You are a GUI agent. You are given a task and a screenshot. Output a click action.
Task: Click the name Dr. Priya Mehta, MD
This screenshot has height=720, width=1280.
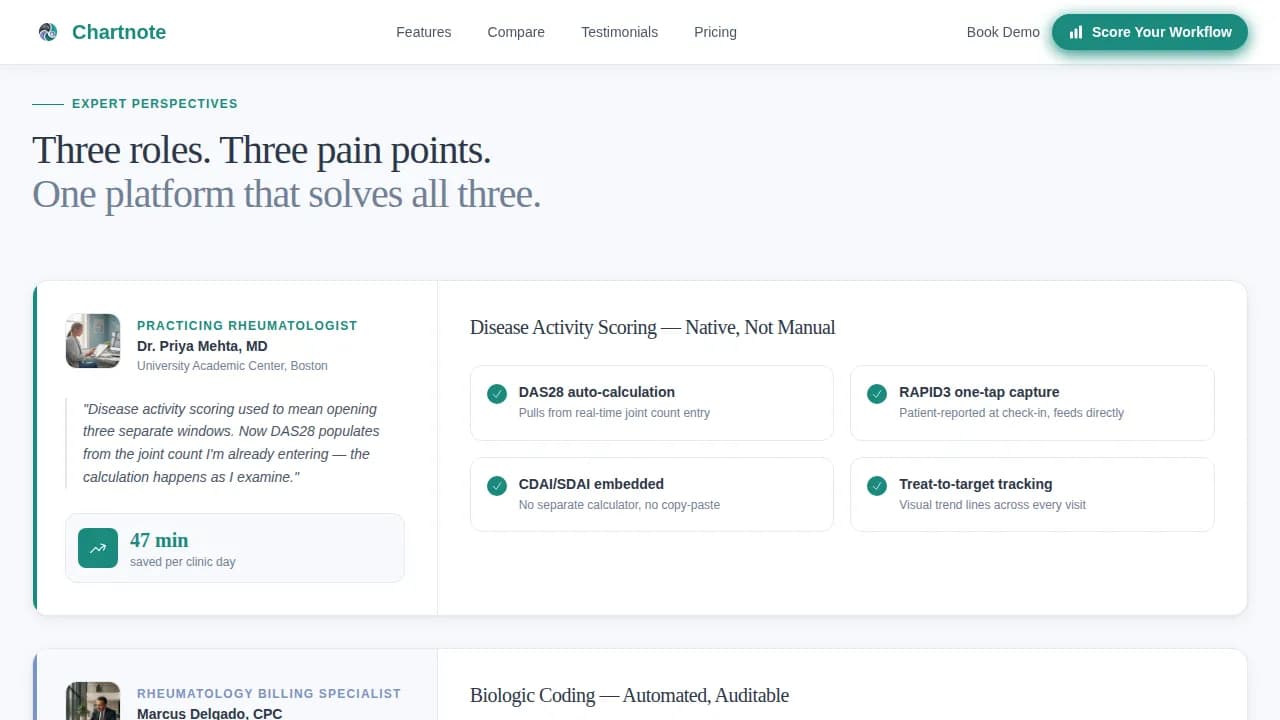click(202, 346)
